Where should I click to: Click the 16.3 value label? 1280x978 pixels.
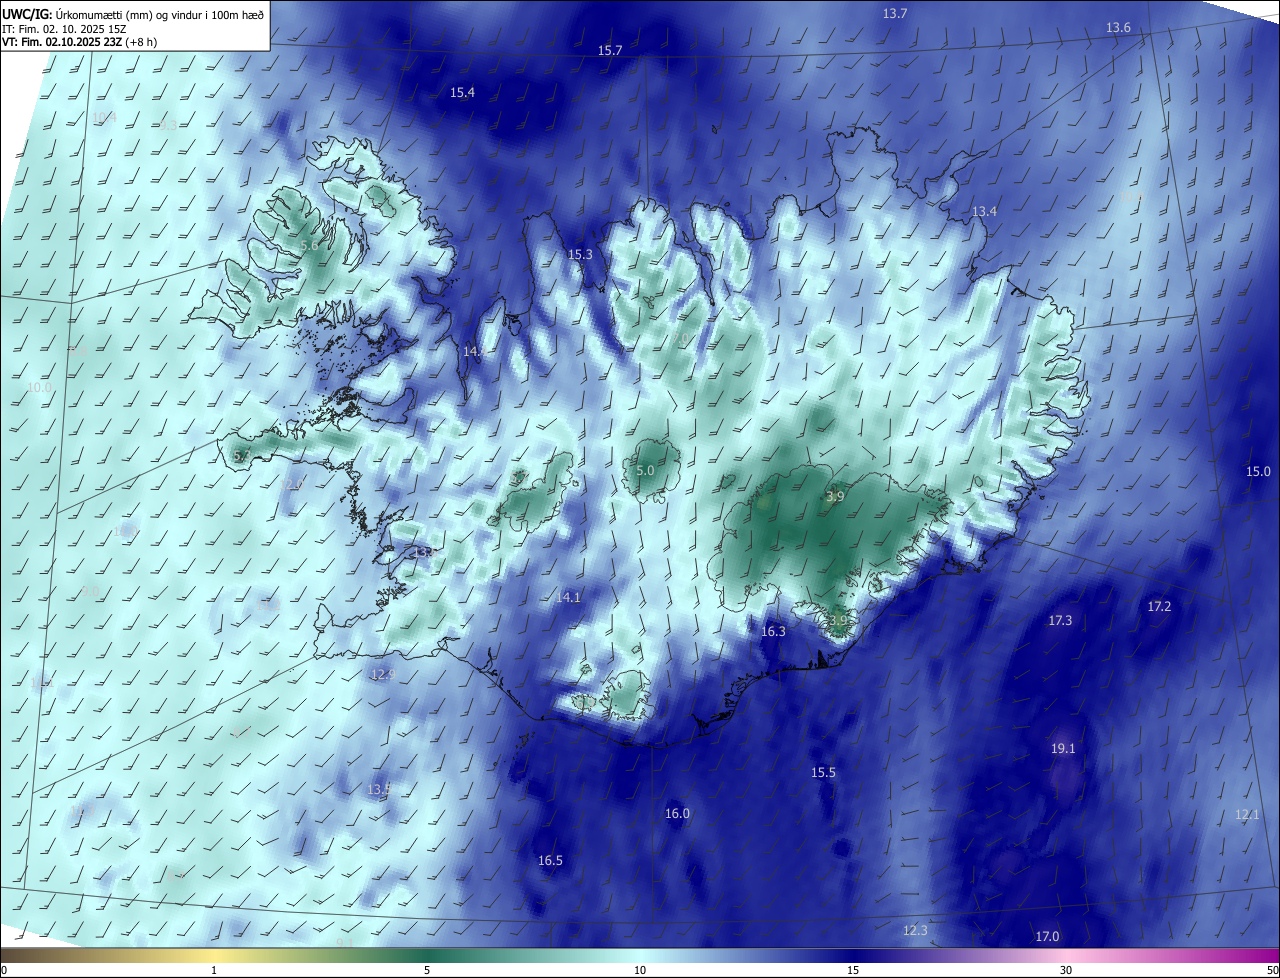point(773,632)
